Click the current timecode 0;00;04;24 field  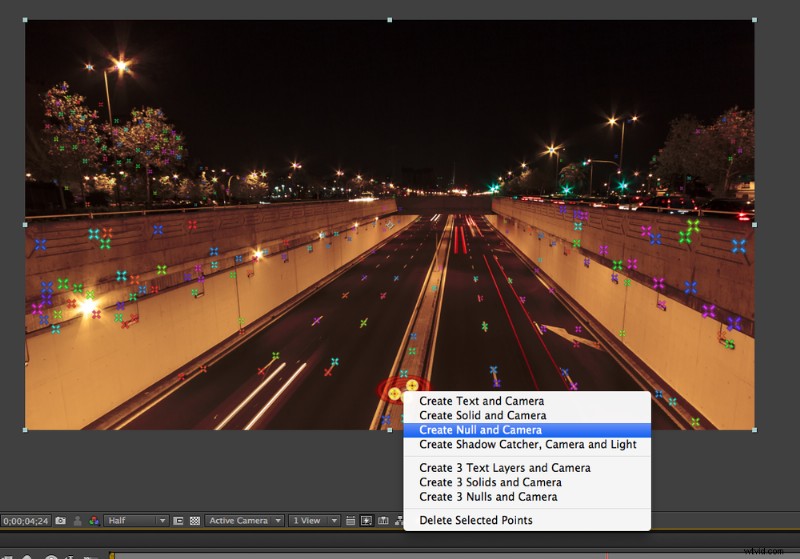[x=24, y=521]
